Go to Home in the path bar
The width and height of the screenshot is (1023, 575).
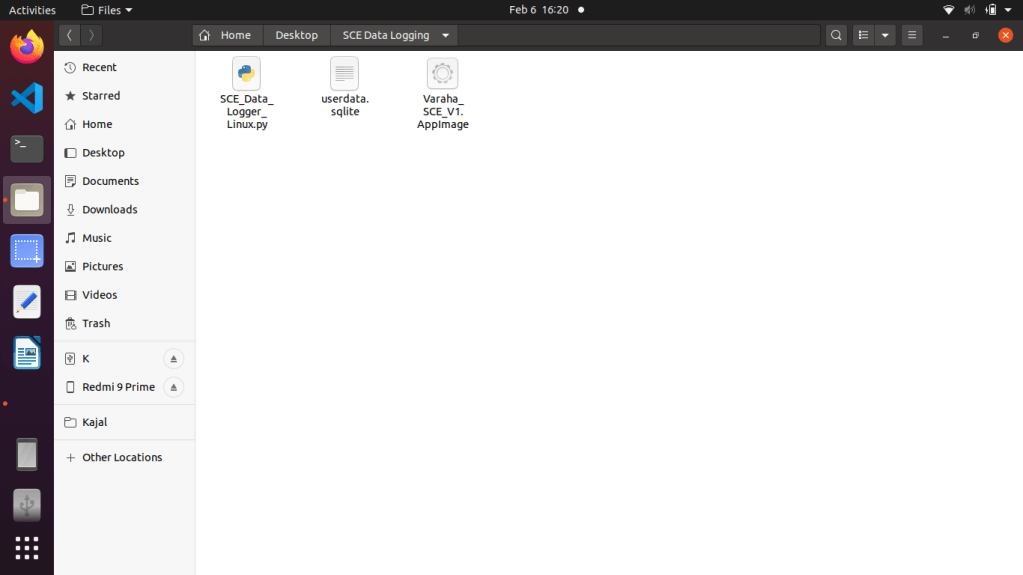pos(226,35)
